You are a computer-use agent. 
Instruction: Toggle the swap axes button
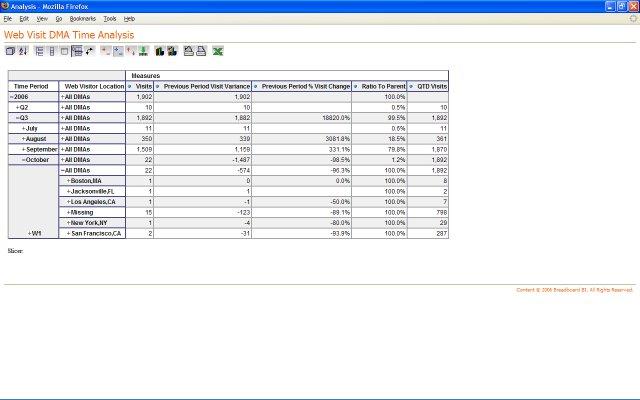coord(89,50)
